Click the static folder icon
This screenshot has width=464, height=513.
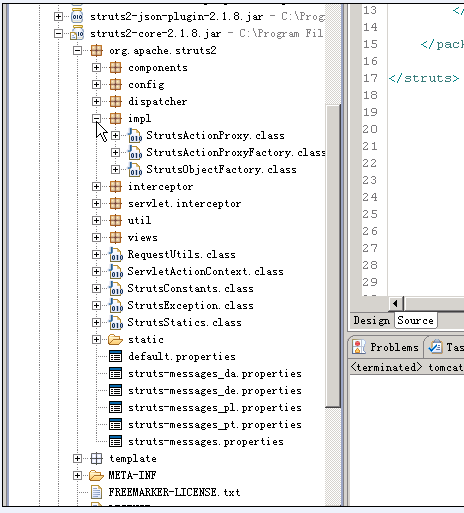click(x=115, y=339)
